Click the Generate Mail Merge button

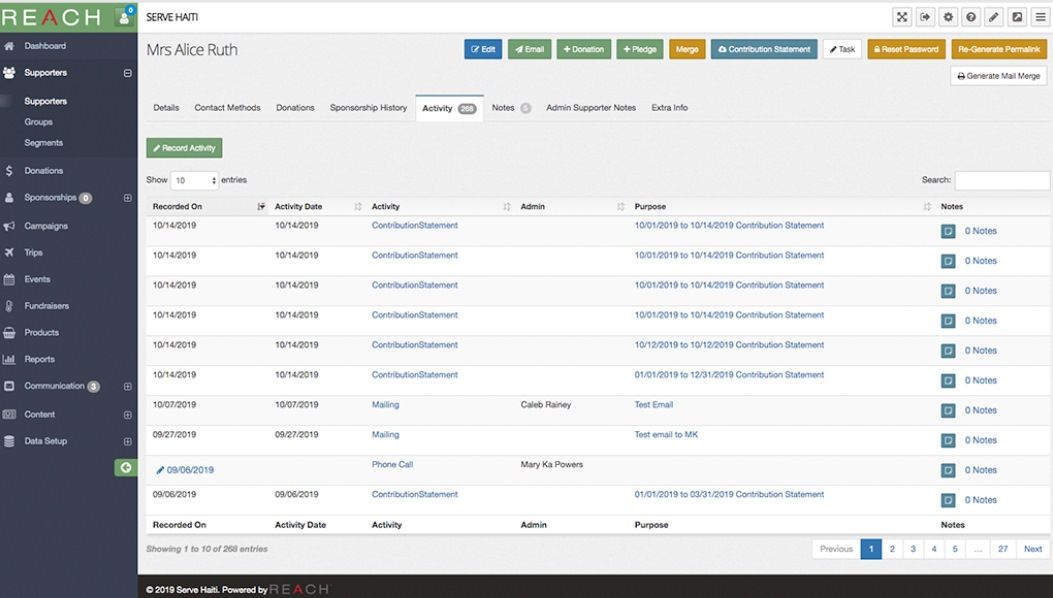999,76
